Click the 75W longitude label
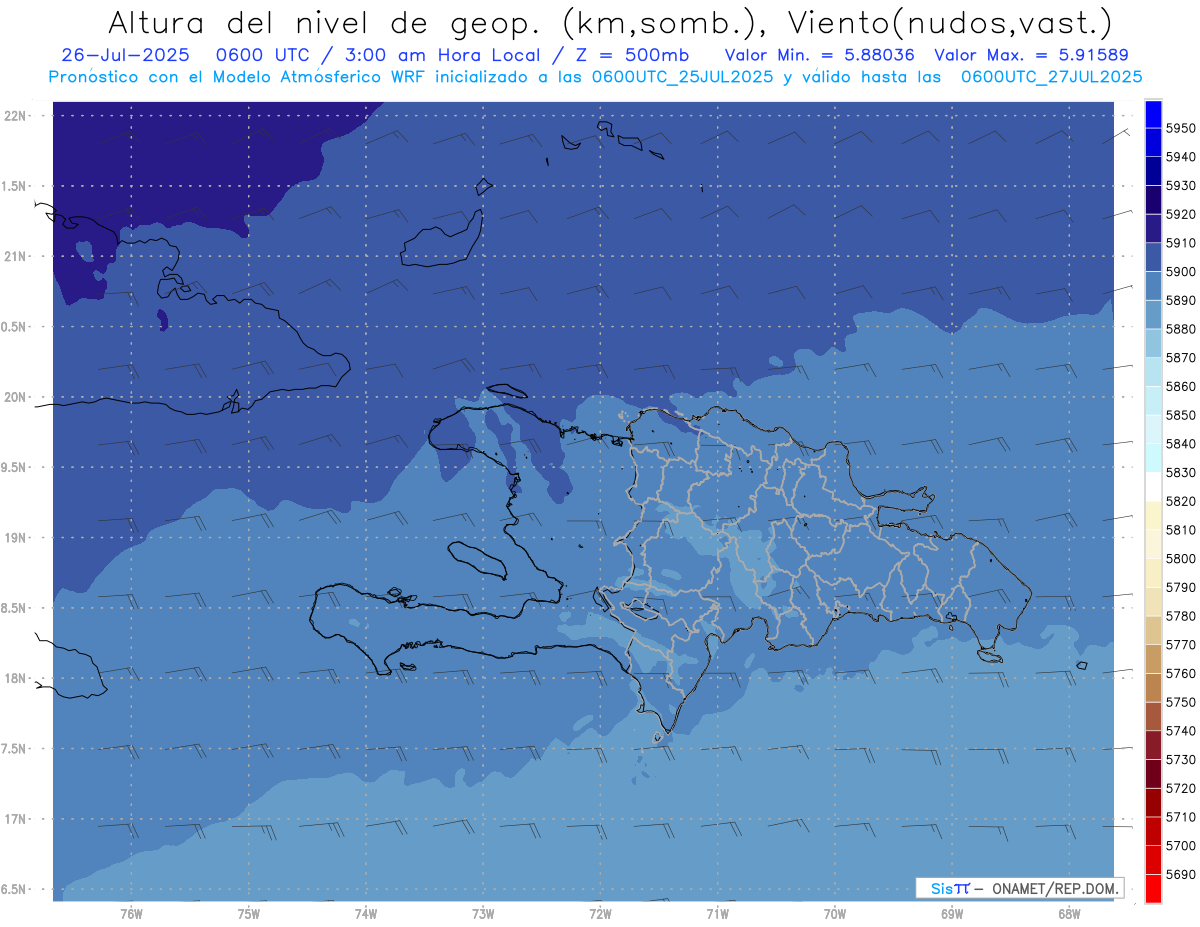The image size is (1200, 927). [x=249, y=913]
